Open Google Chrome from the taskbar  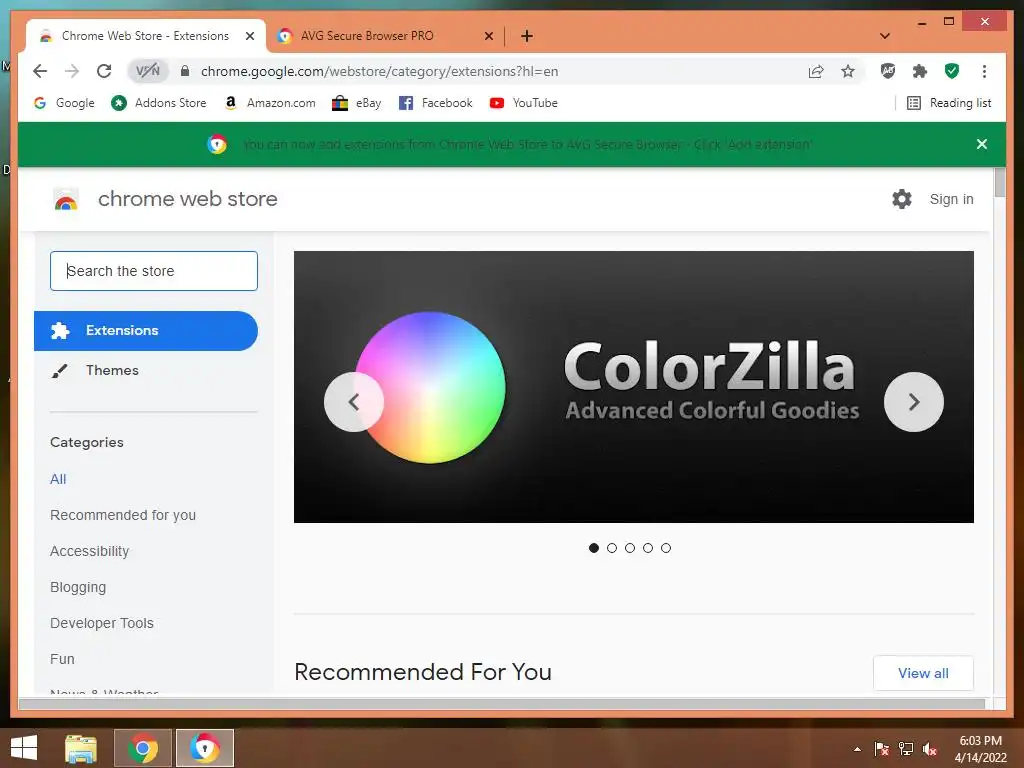143,748
